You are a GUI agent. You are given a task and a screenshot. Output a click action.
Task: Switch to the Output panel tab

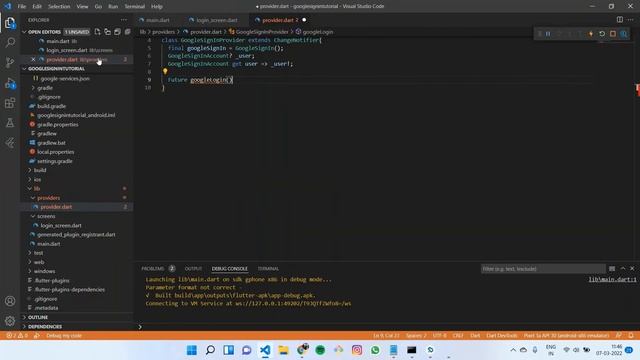tap(193, 269)
